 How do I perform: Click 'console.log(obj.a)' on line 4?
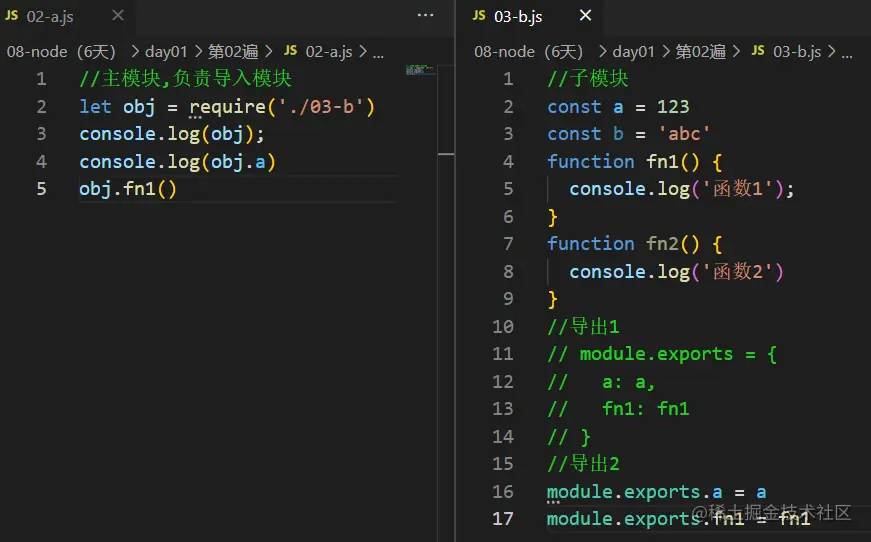(177, 162)
